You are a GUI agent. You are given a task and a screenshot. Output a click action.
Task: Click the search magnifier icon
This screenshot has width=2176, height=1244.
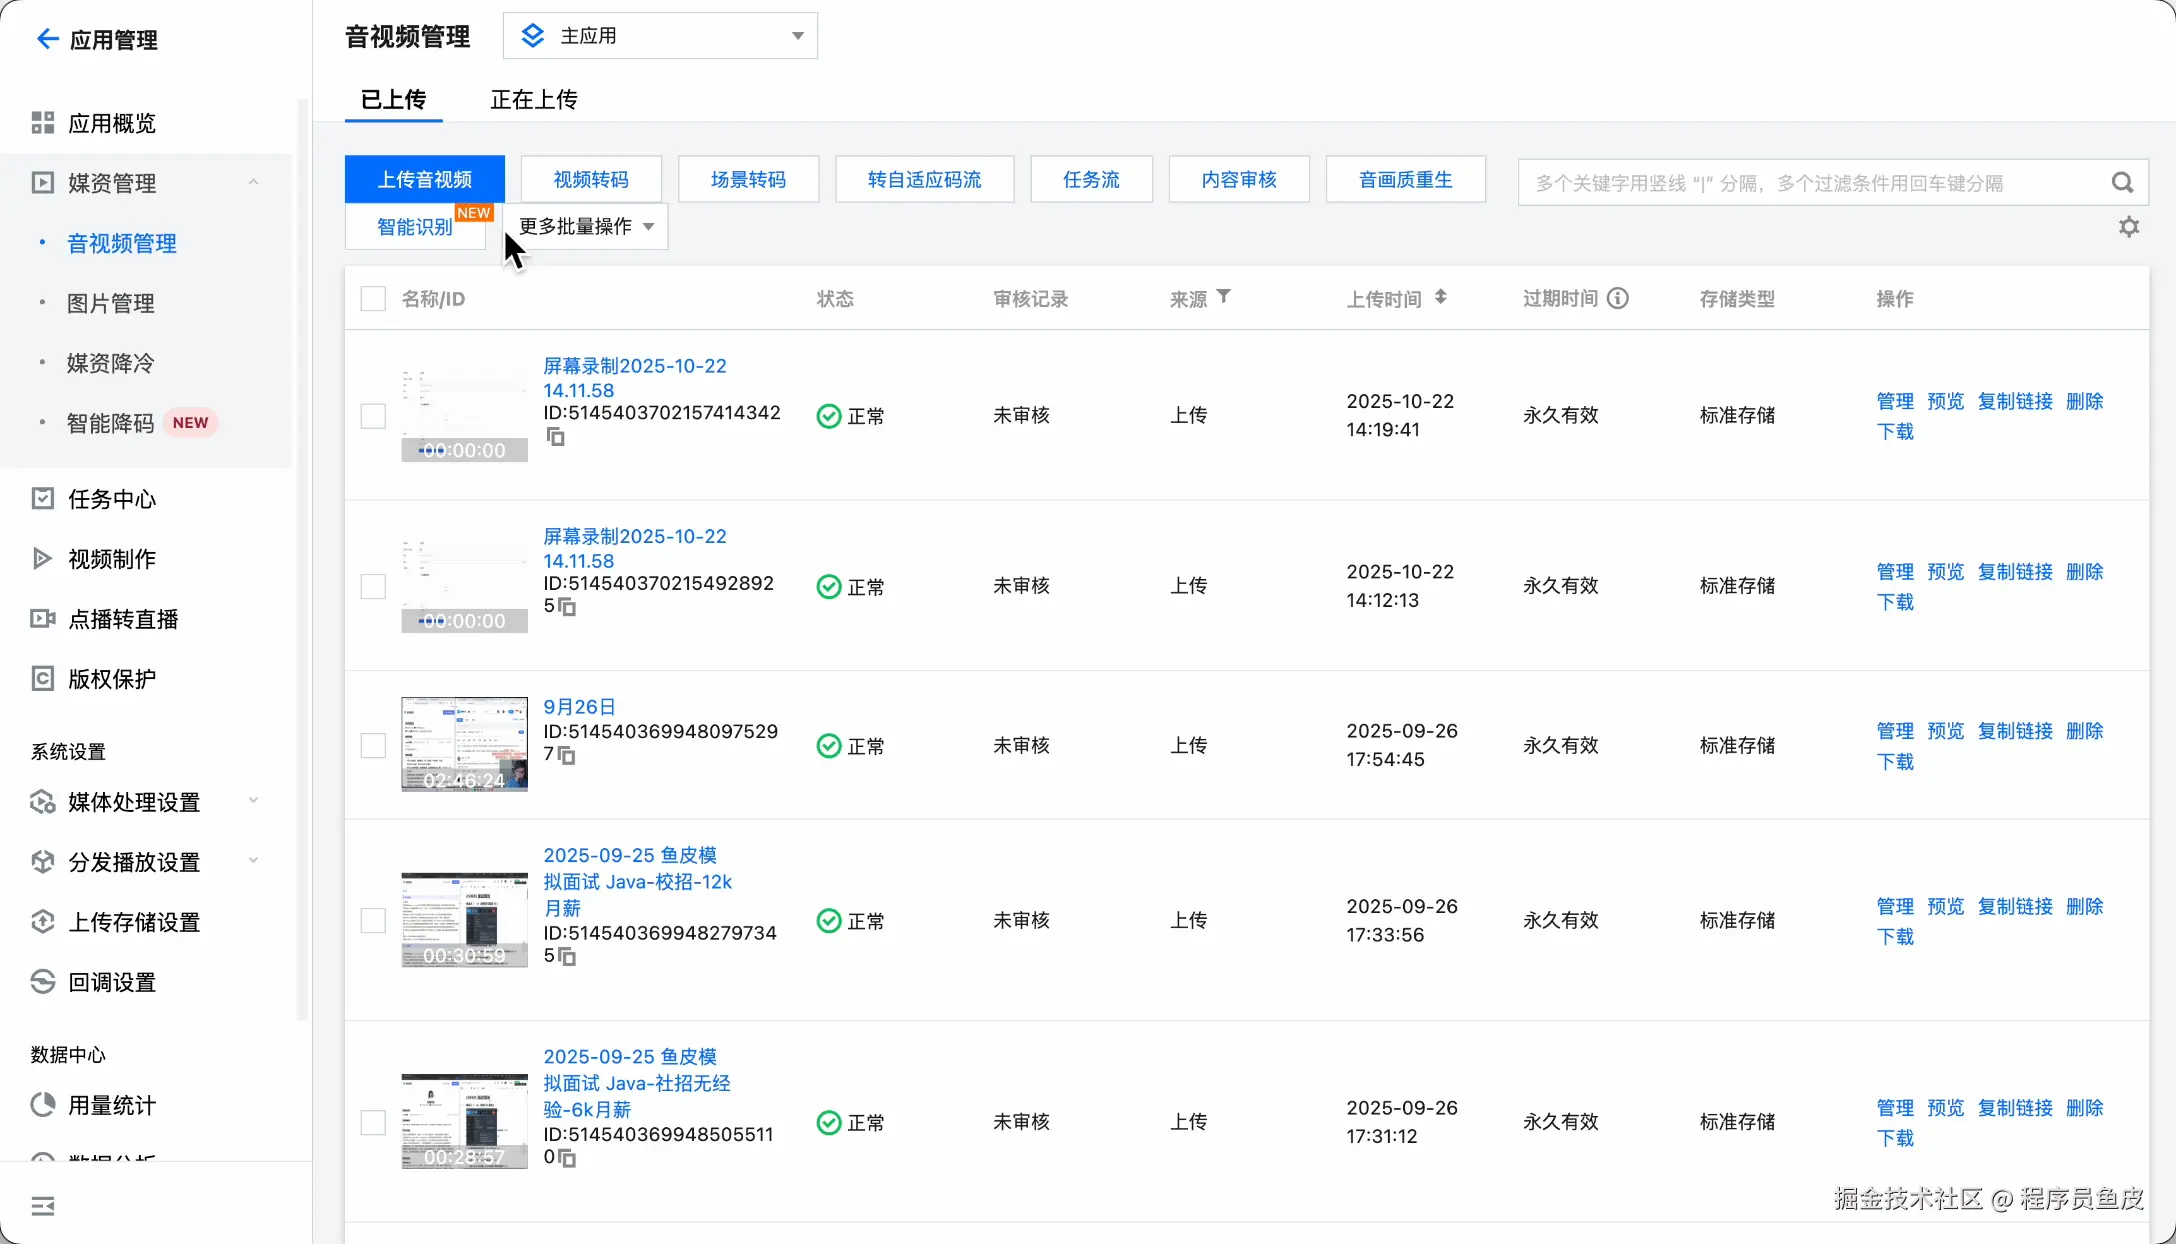pyautogui.click(x=2122, y=183)
